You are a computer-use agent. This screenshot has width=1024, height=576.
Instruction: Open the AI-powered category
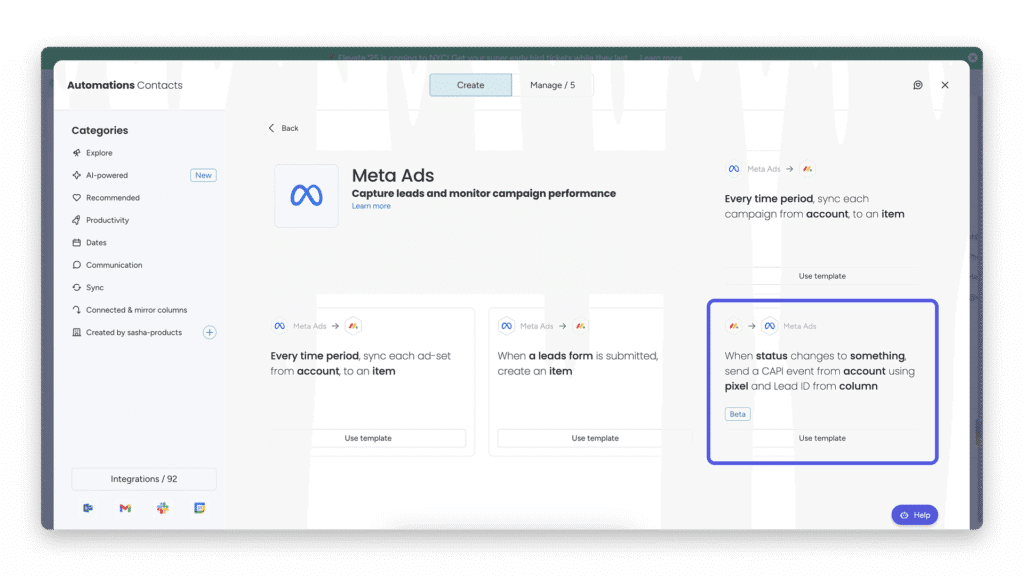(x=107, y=175)
